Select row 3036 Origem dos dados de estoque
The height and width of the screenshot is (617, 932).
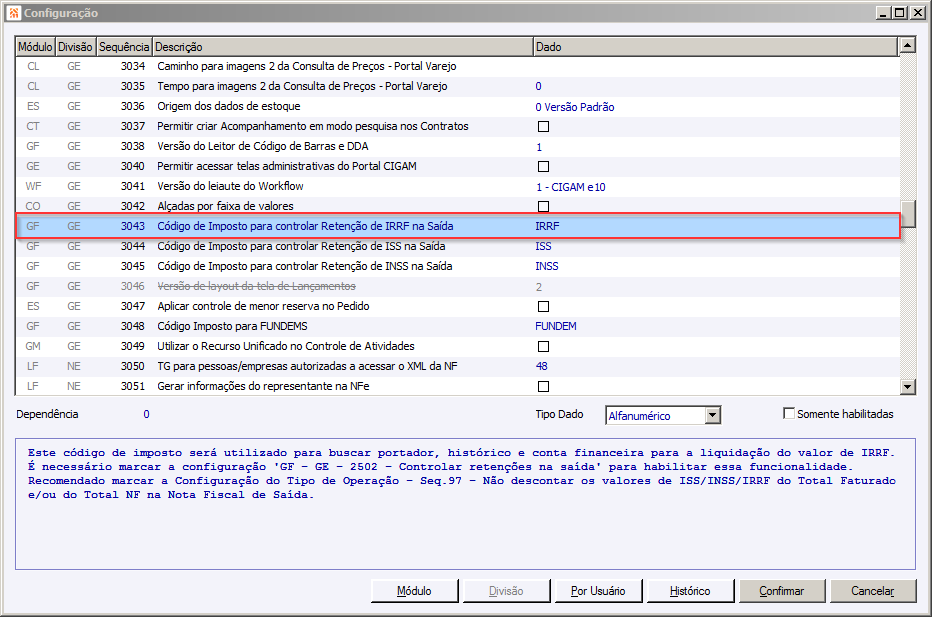tap(457, 106)
